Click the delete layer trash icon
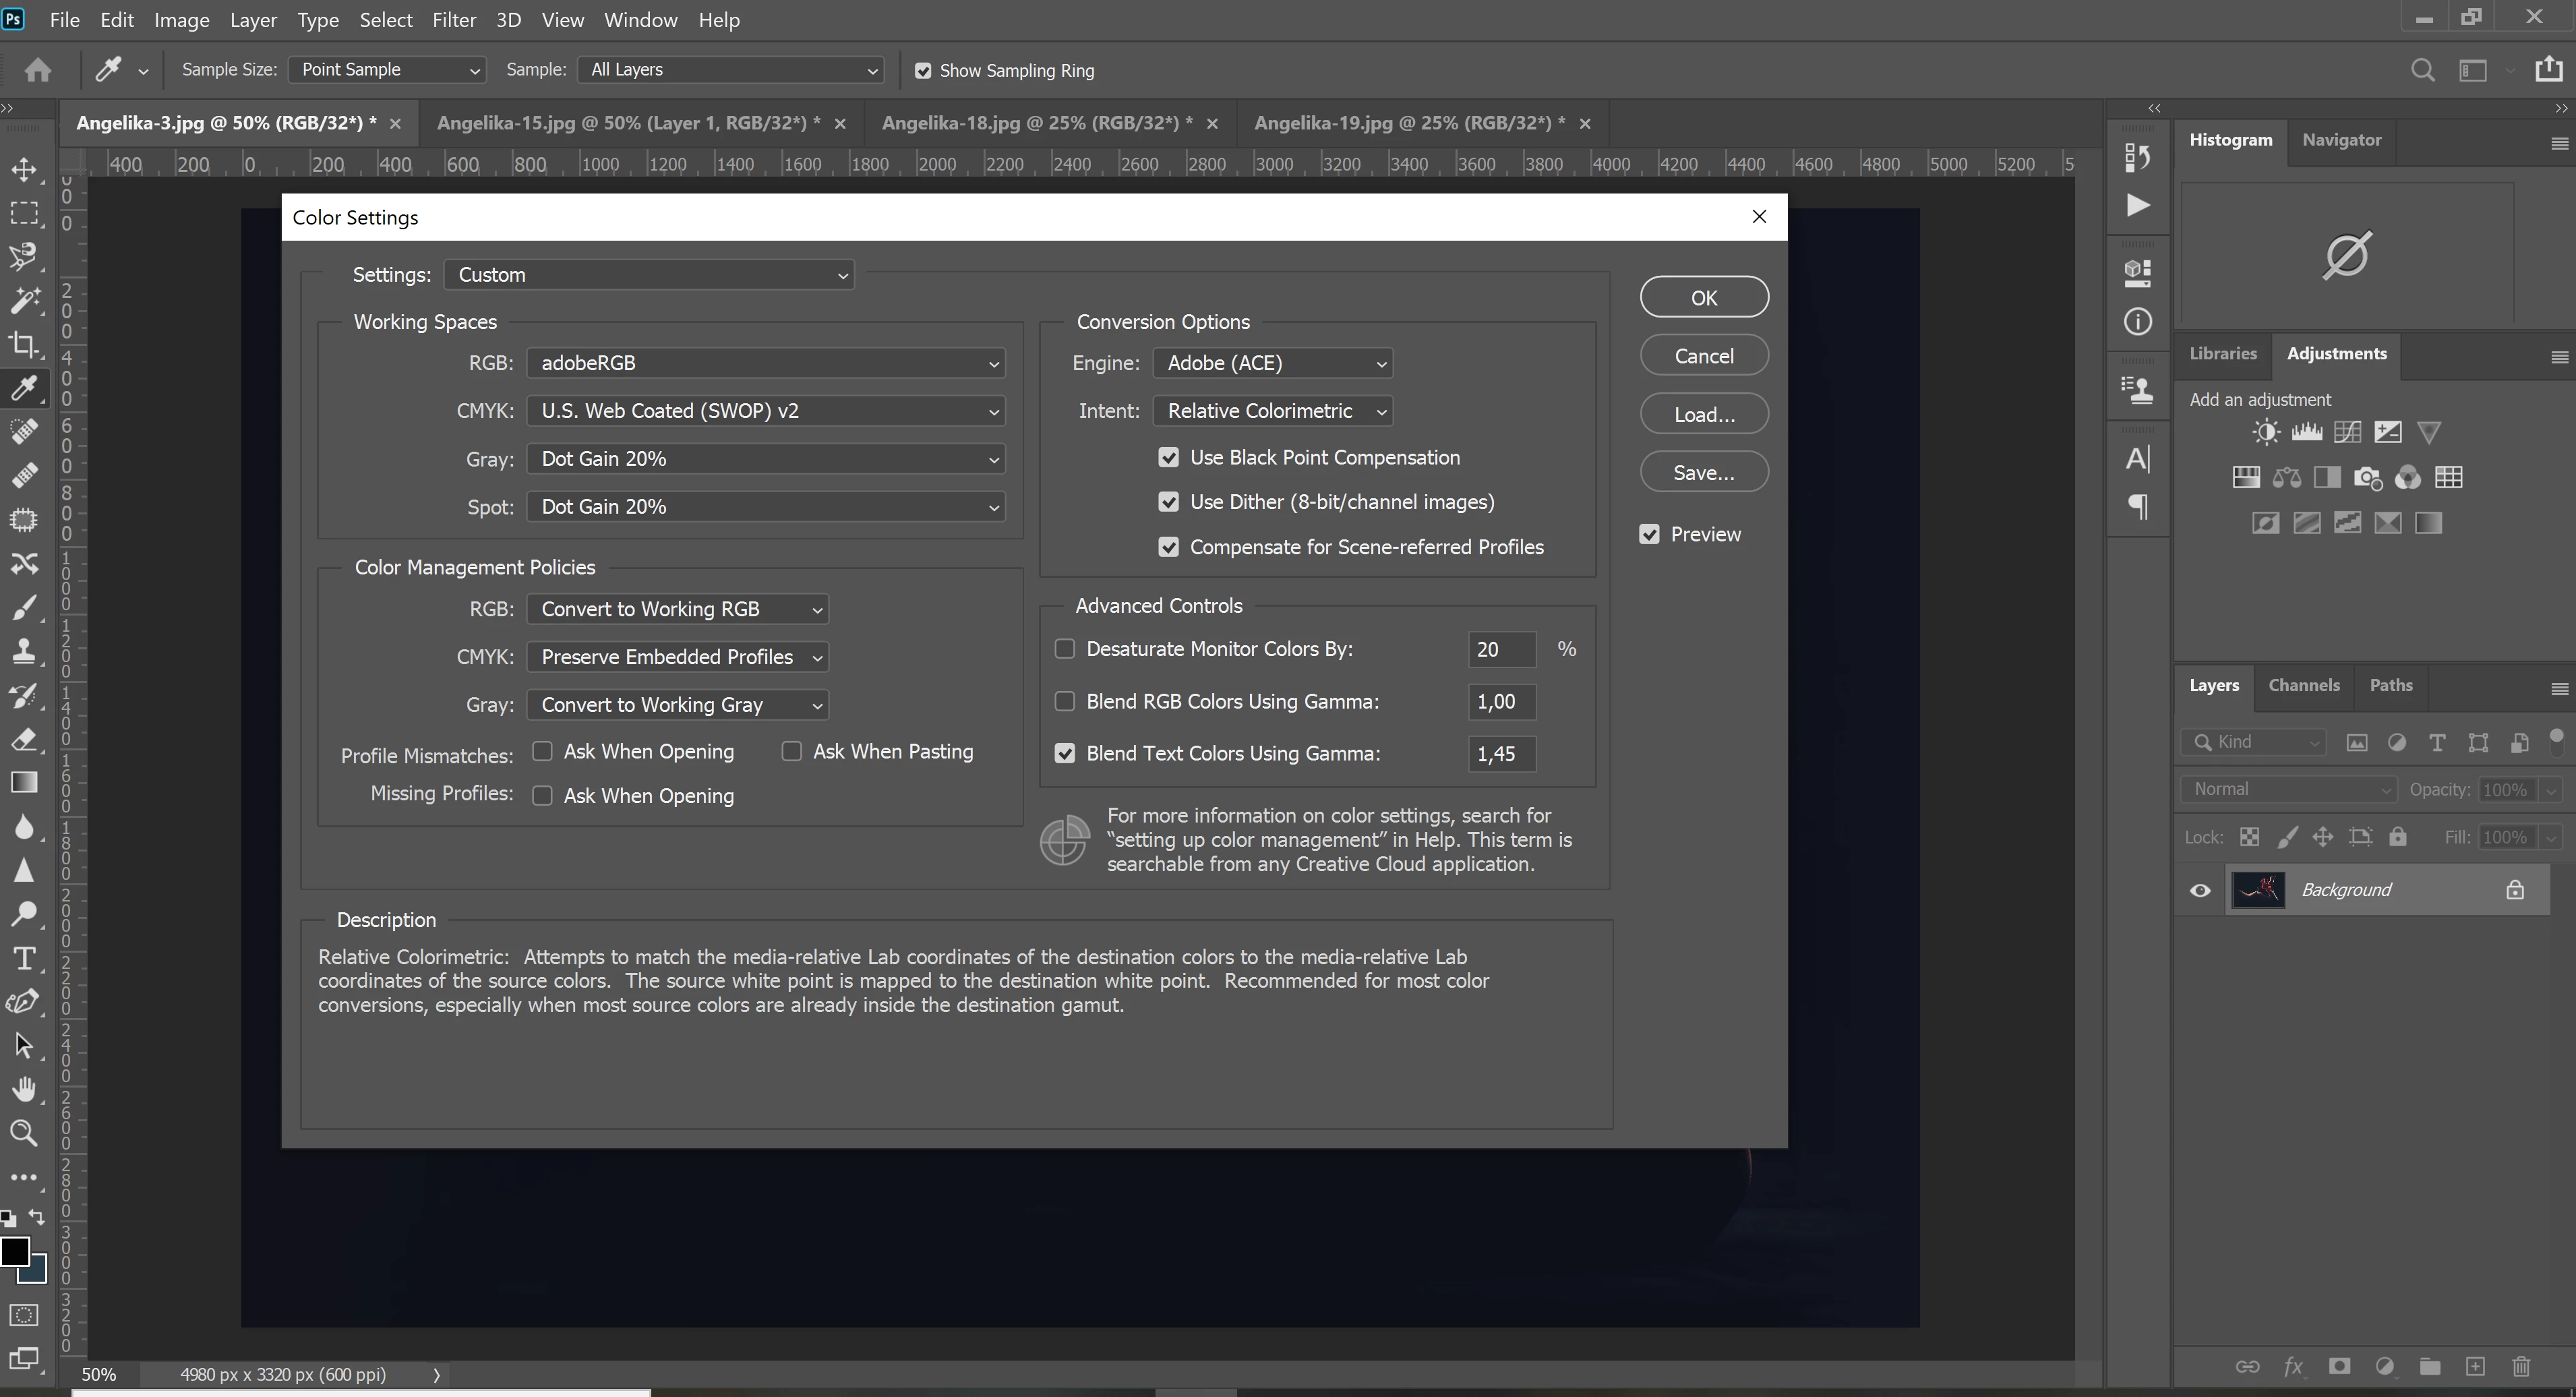Image resolution: width=2576 pixels, height=1397 pixels. tap(2521, 1366)
